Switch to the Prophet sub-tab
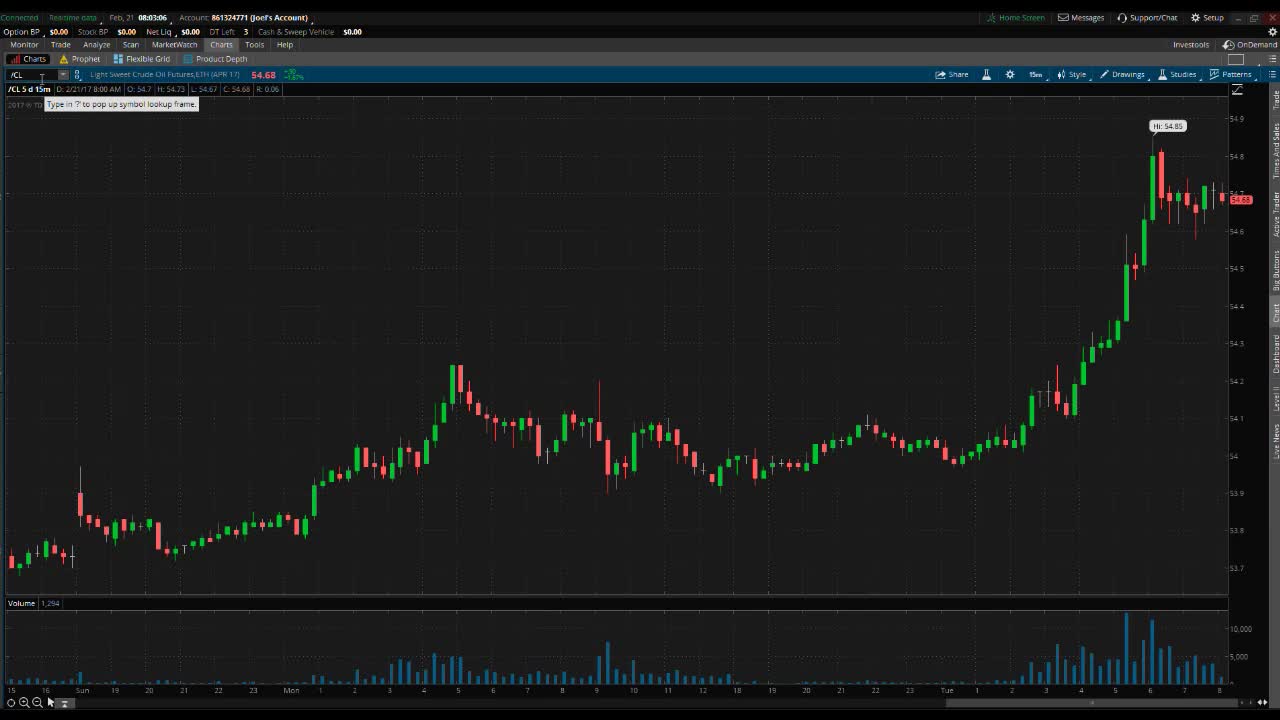This screenshot has height=720, width=1280. (x=80, y=59)
